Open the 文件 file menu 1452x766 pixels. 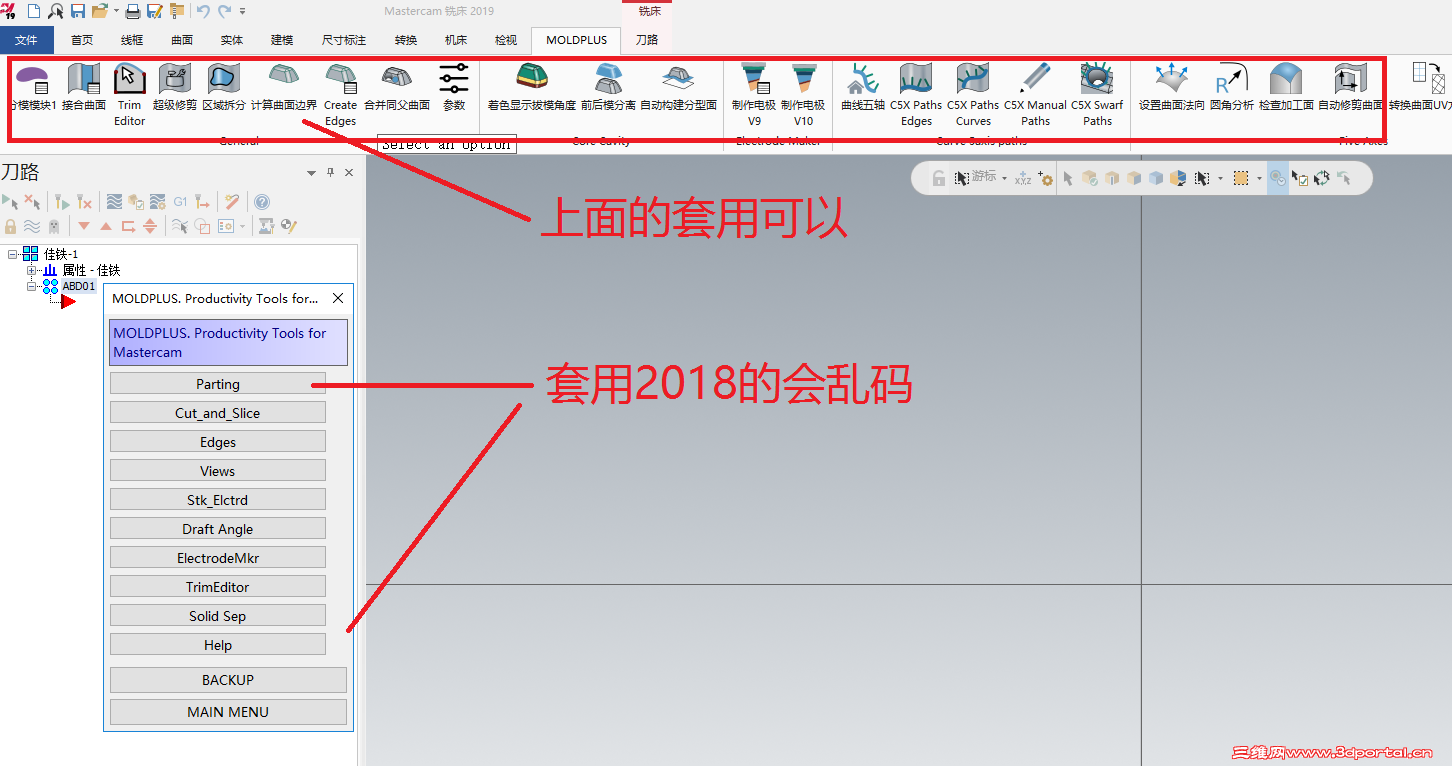[26, 40]
